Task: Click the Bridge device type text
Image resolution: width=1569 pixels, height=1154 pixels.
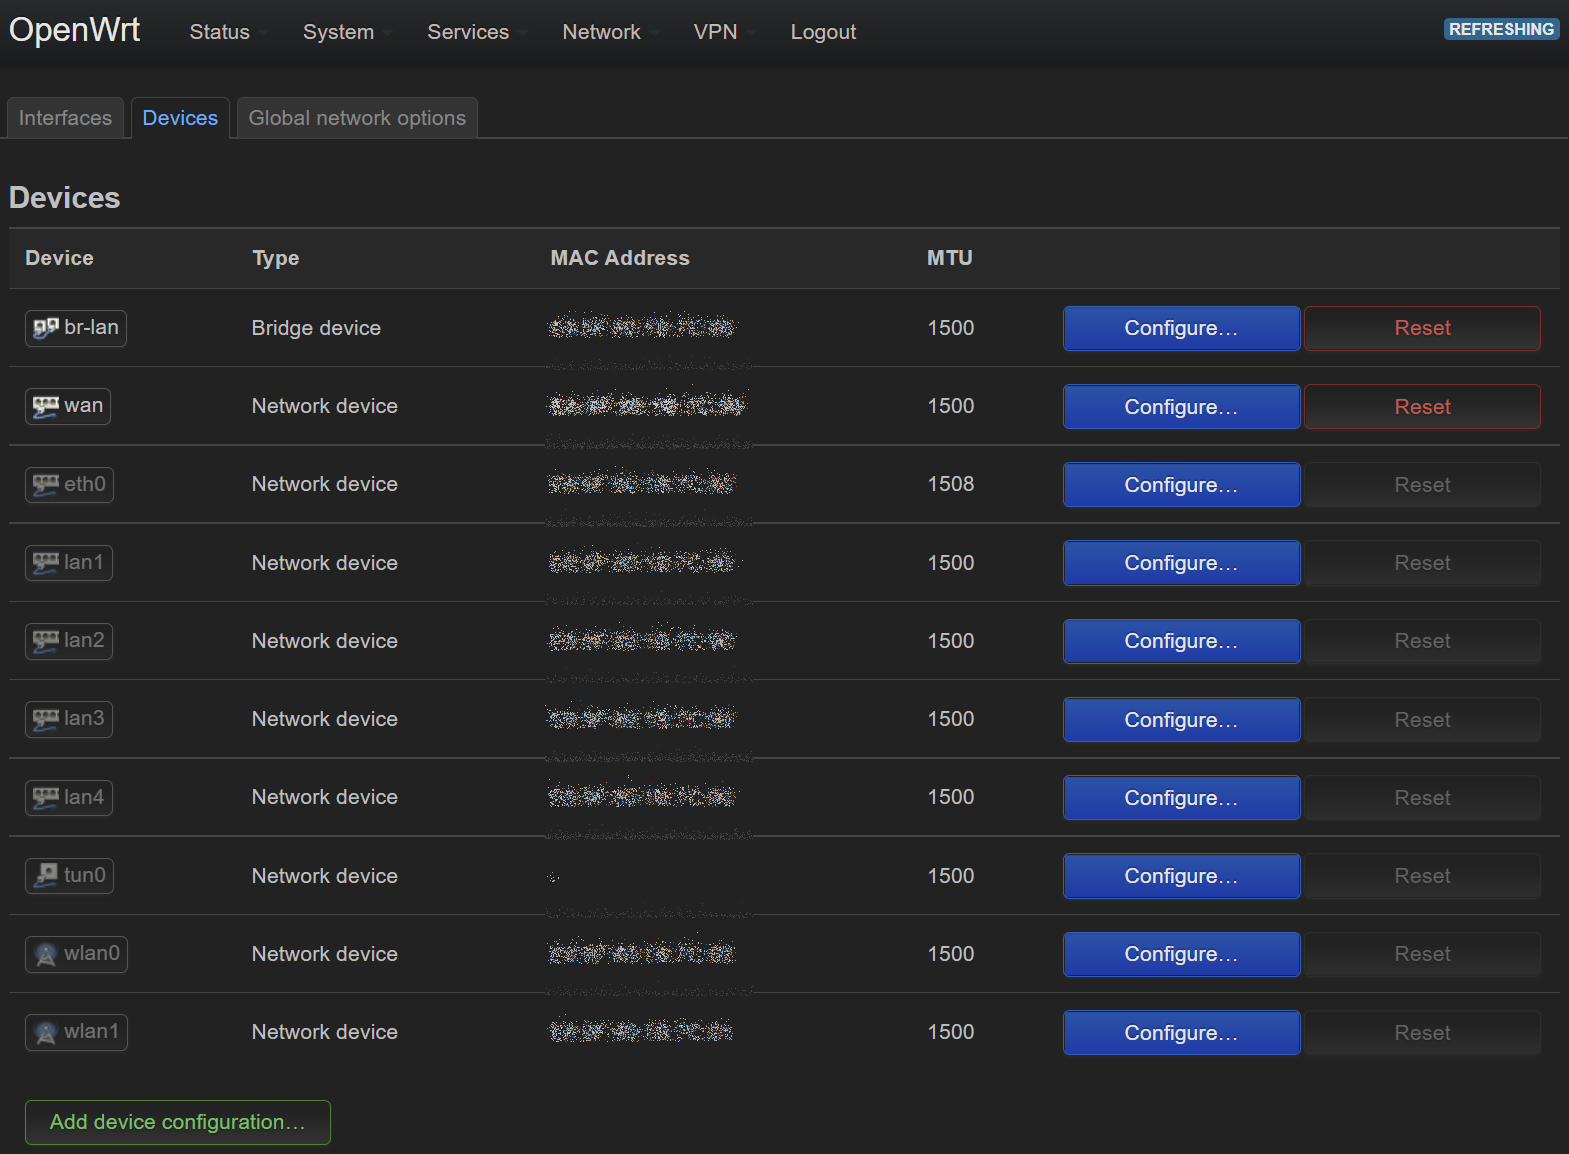Action: click(316, 328)
